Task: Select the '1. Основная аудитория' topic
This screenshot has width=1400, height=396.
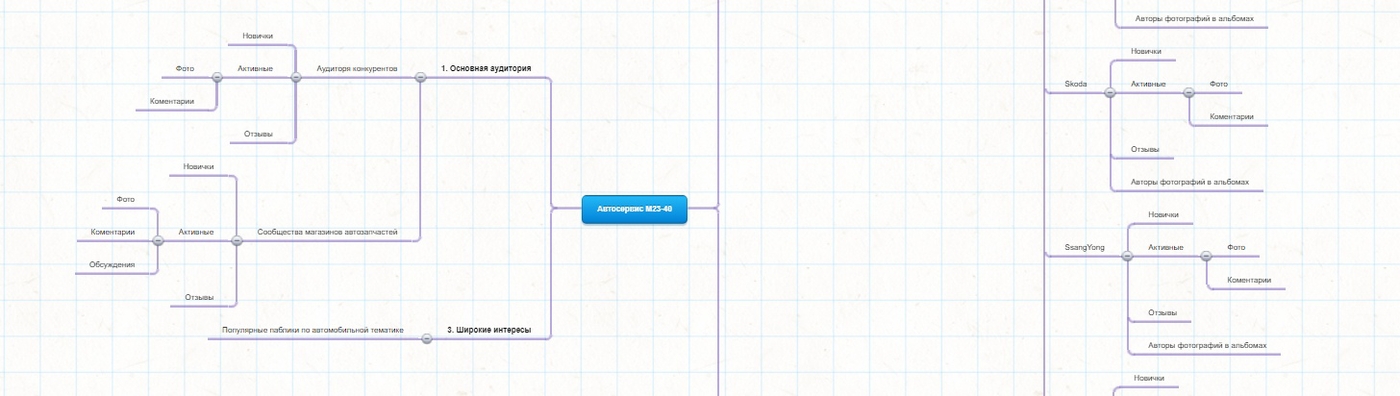Action: click(486, 69)
